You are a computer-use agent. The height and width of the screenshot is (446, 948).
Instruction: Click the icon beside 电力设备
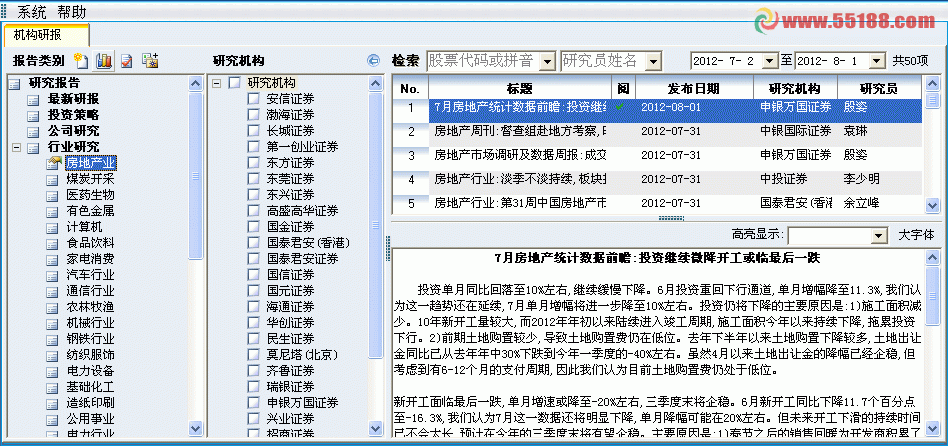click(52, 371)
